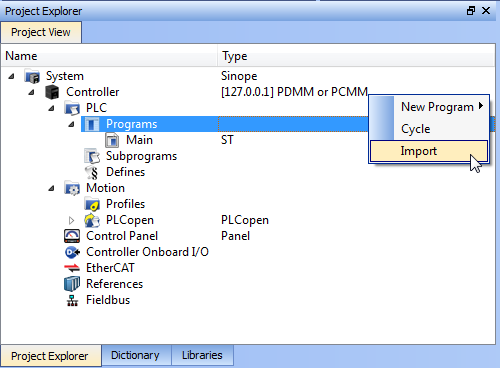Click the Name column header
Screen dimensions: 500x368
pos(109,56)
